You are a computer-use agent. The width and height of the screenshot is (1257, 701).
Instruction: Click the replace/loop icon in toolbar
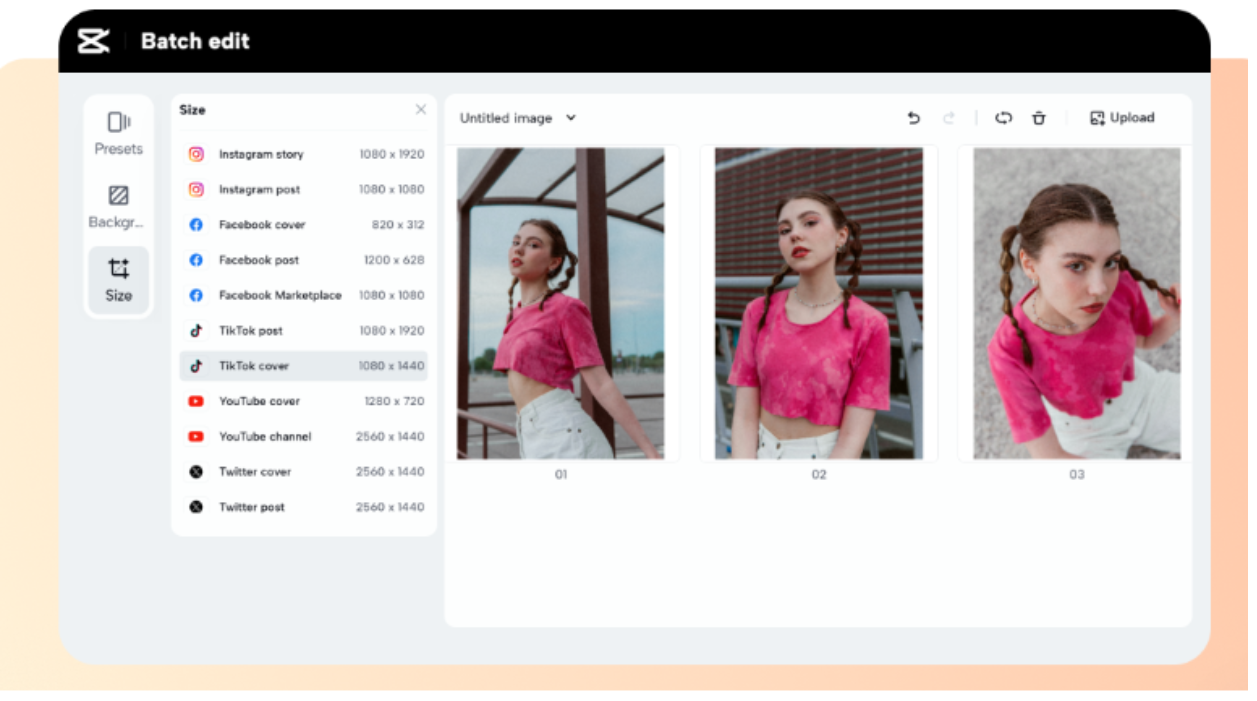1003,118
